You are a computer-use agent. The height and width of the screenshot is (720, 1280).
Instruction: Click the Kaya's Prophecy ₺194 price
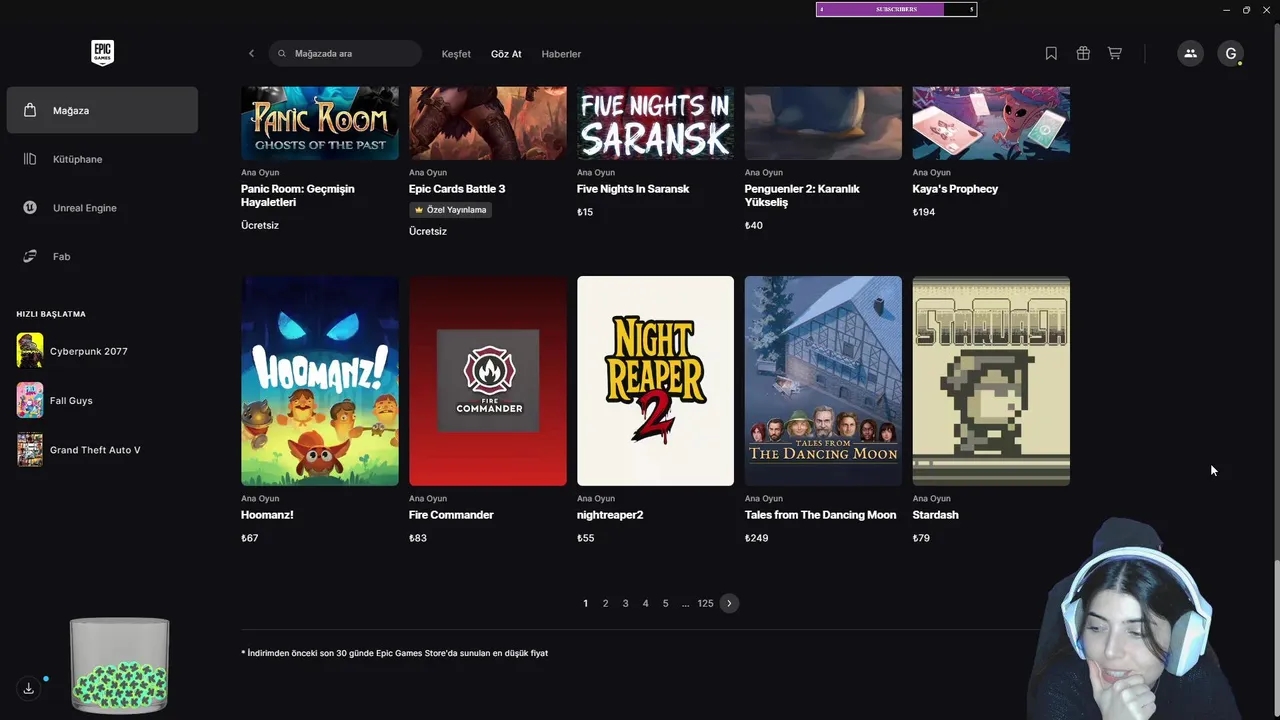[924, 212]
